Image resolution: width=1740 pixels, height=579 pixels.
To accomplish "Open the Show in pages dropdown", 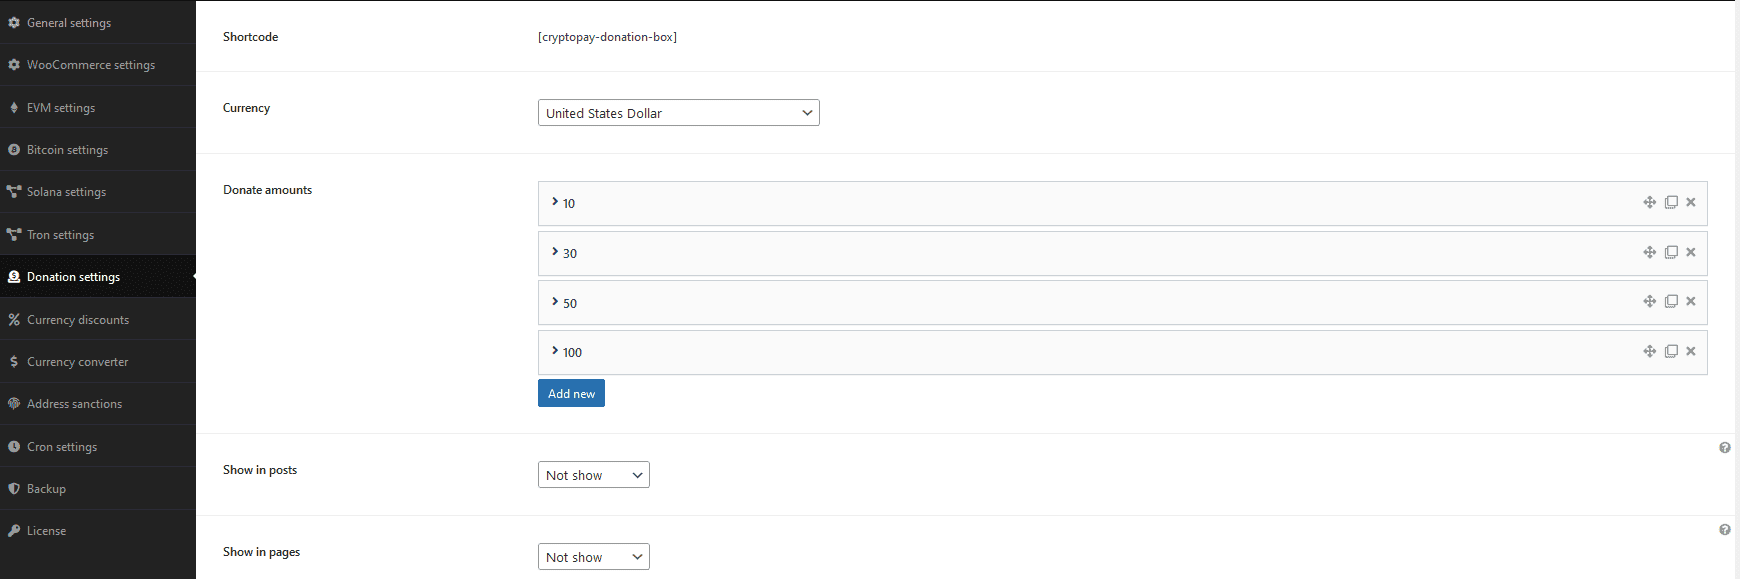I will coord(594,557).
